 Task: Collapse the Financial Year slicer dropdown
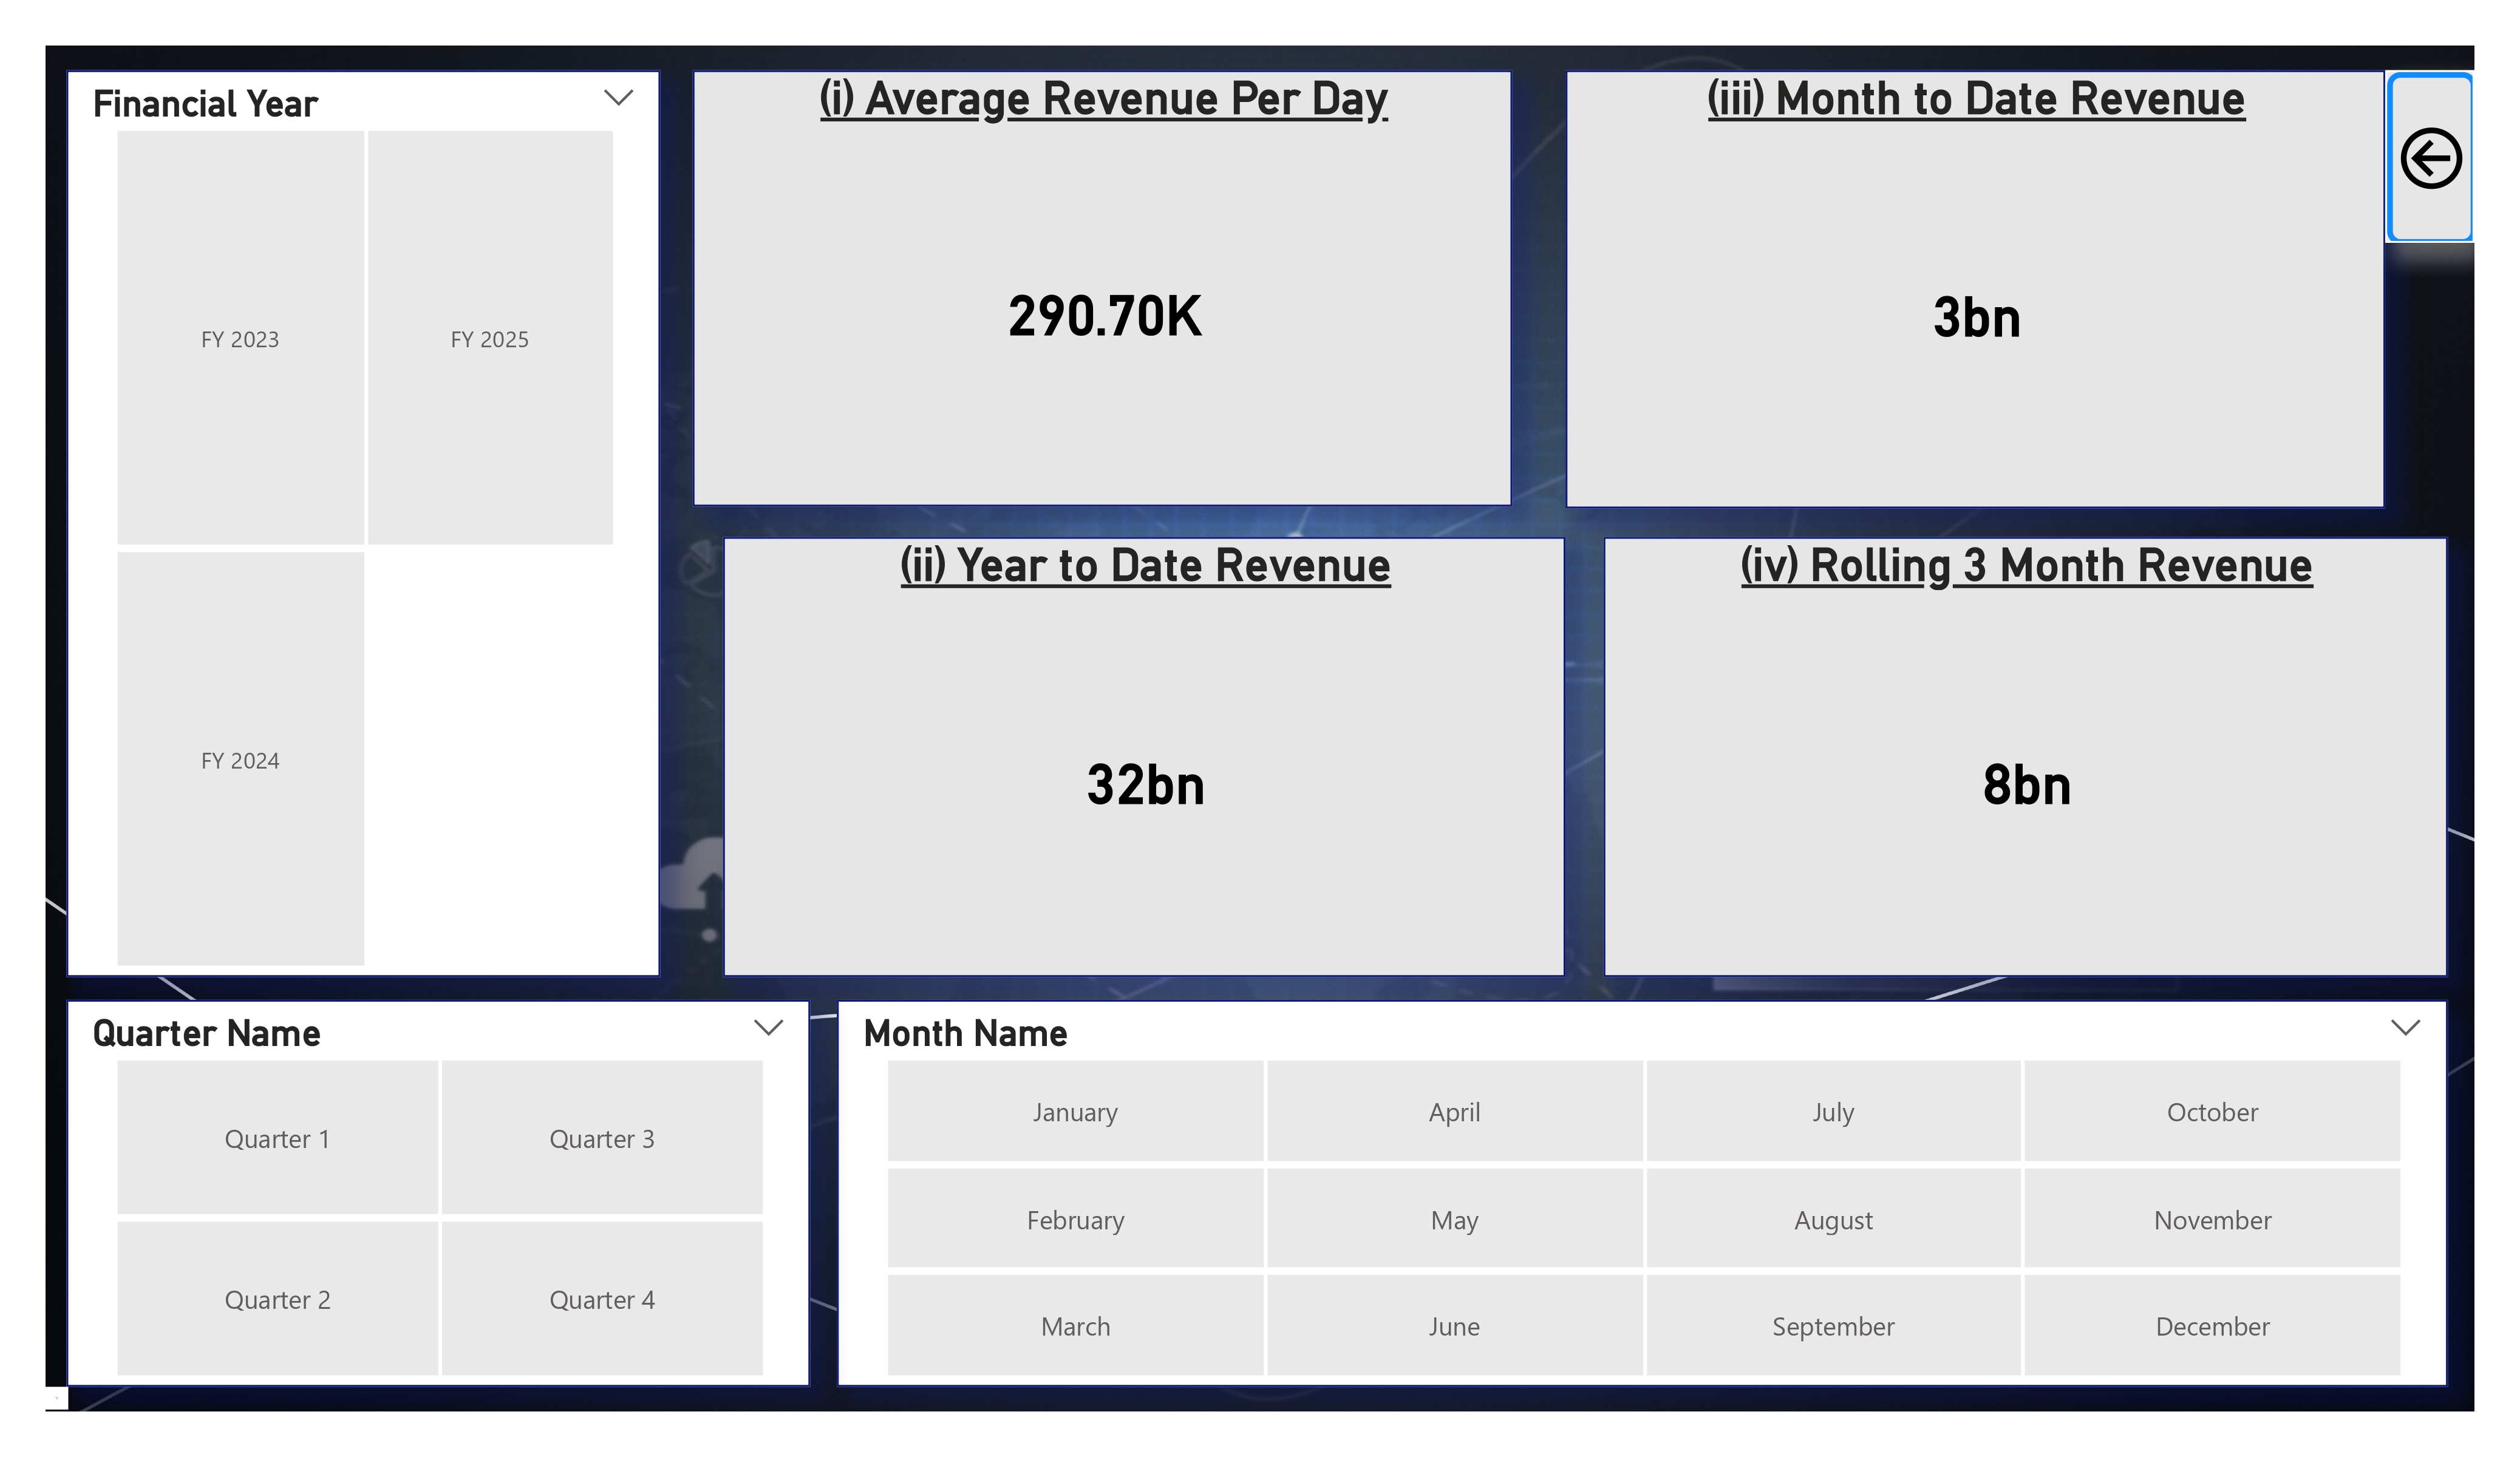[x=619, y=97]
